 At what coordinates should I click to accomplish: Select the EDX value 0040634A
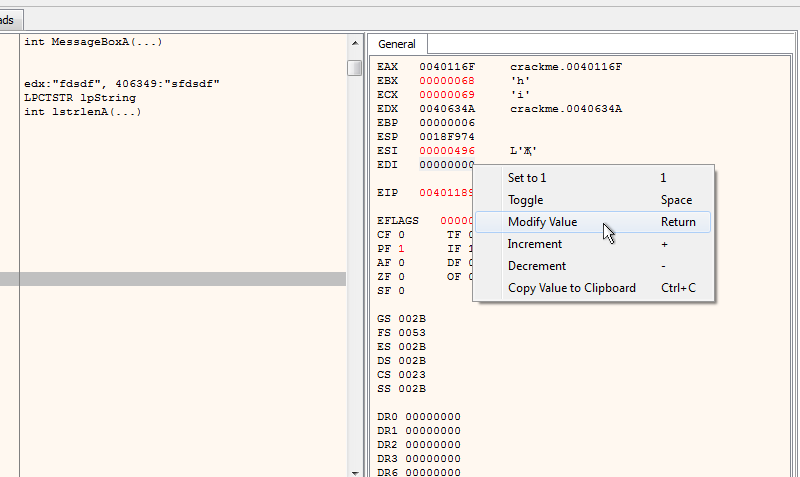click(447, 109)
